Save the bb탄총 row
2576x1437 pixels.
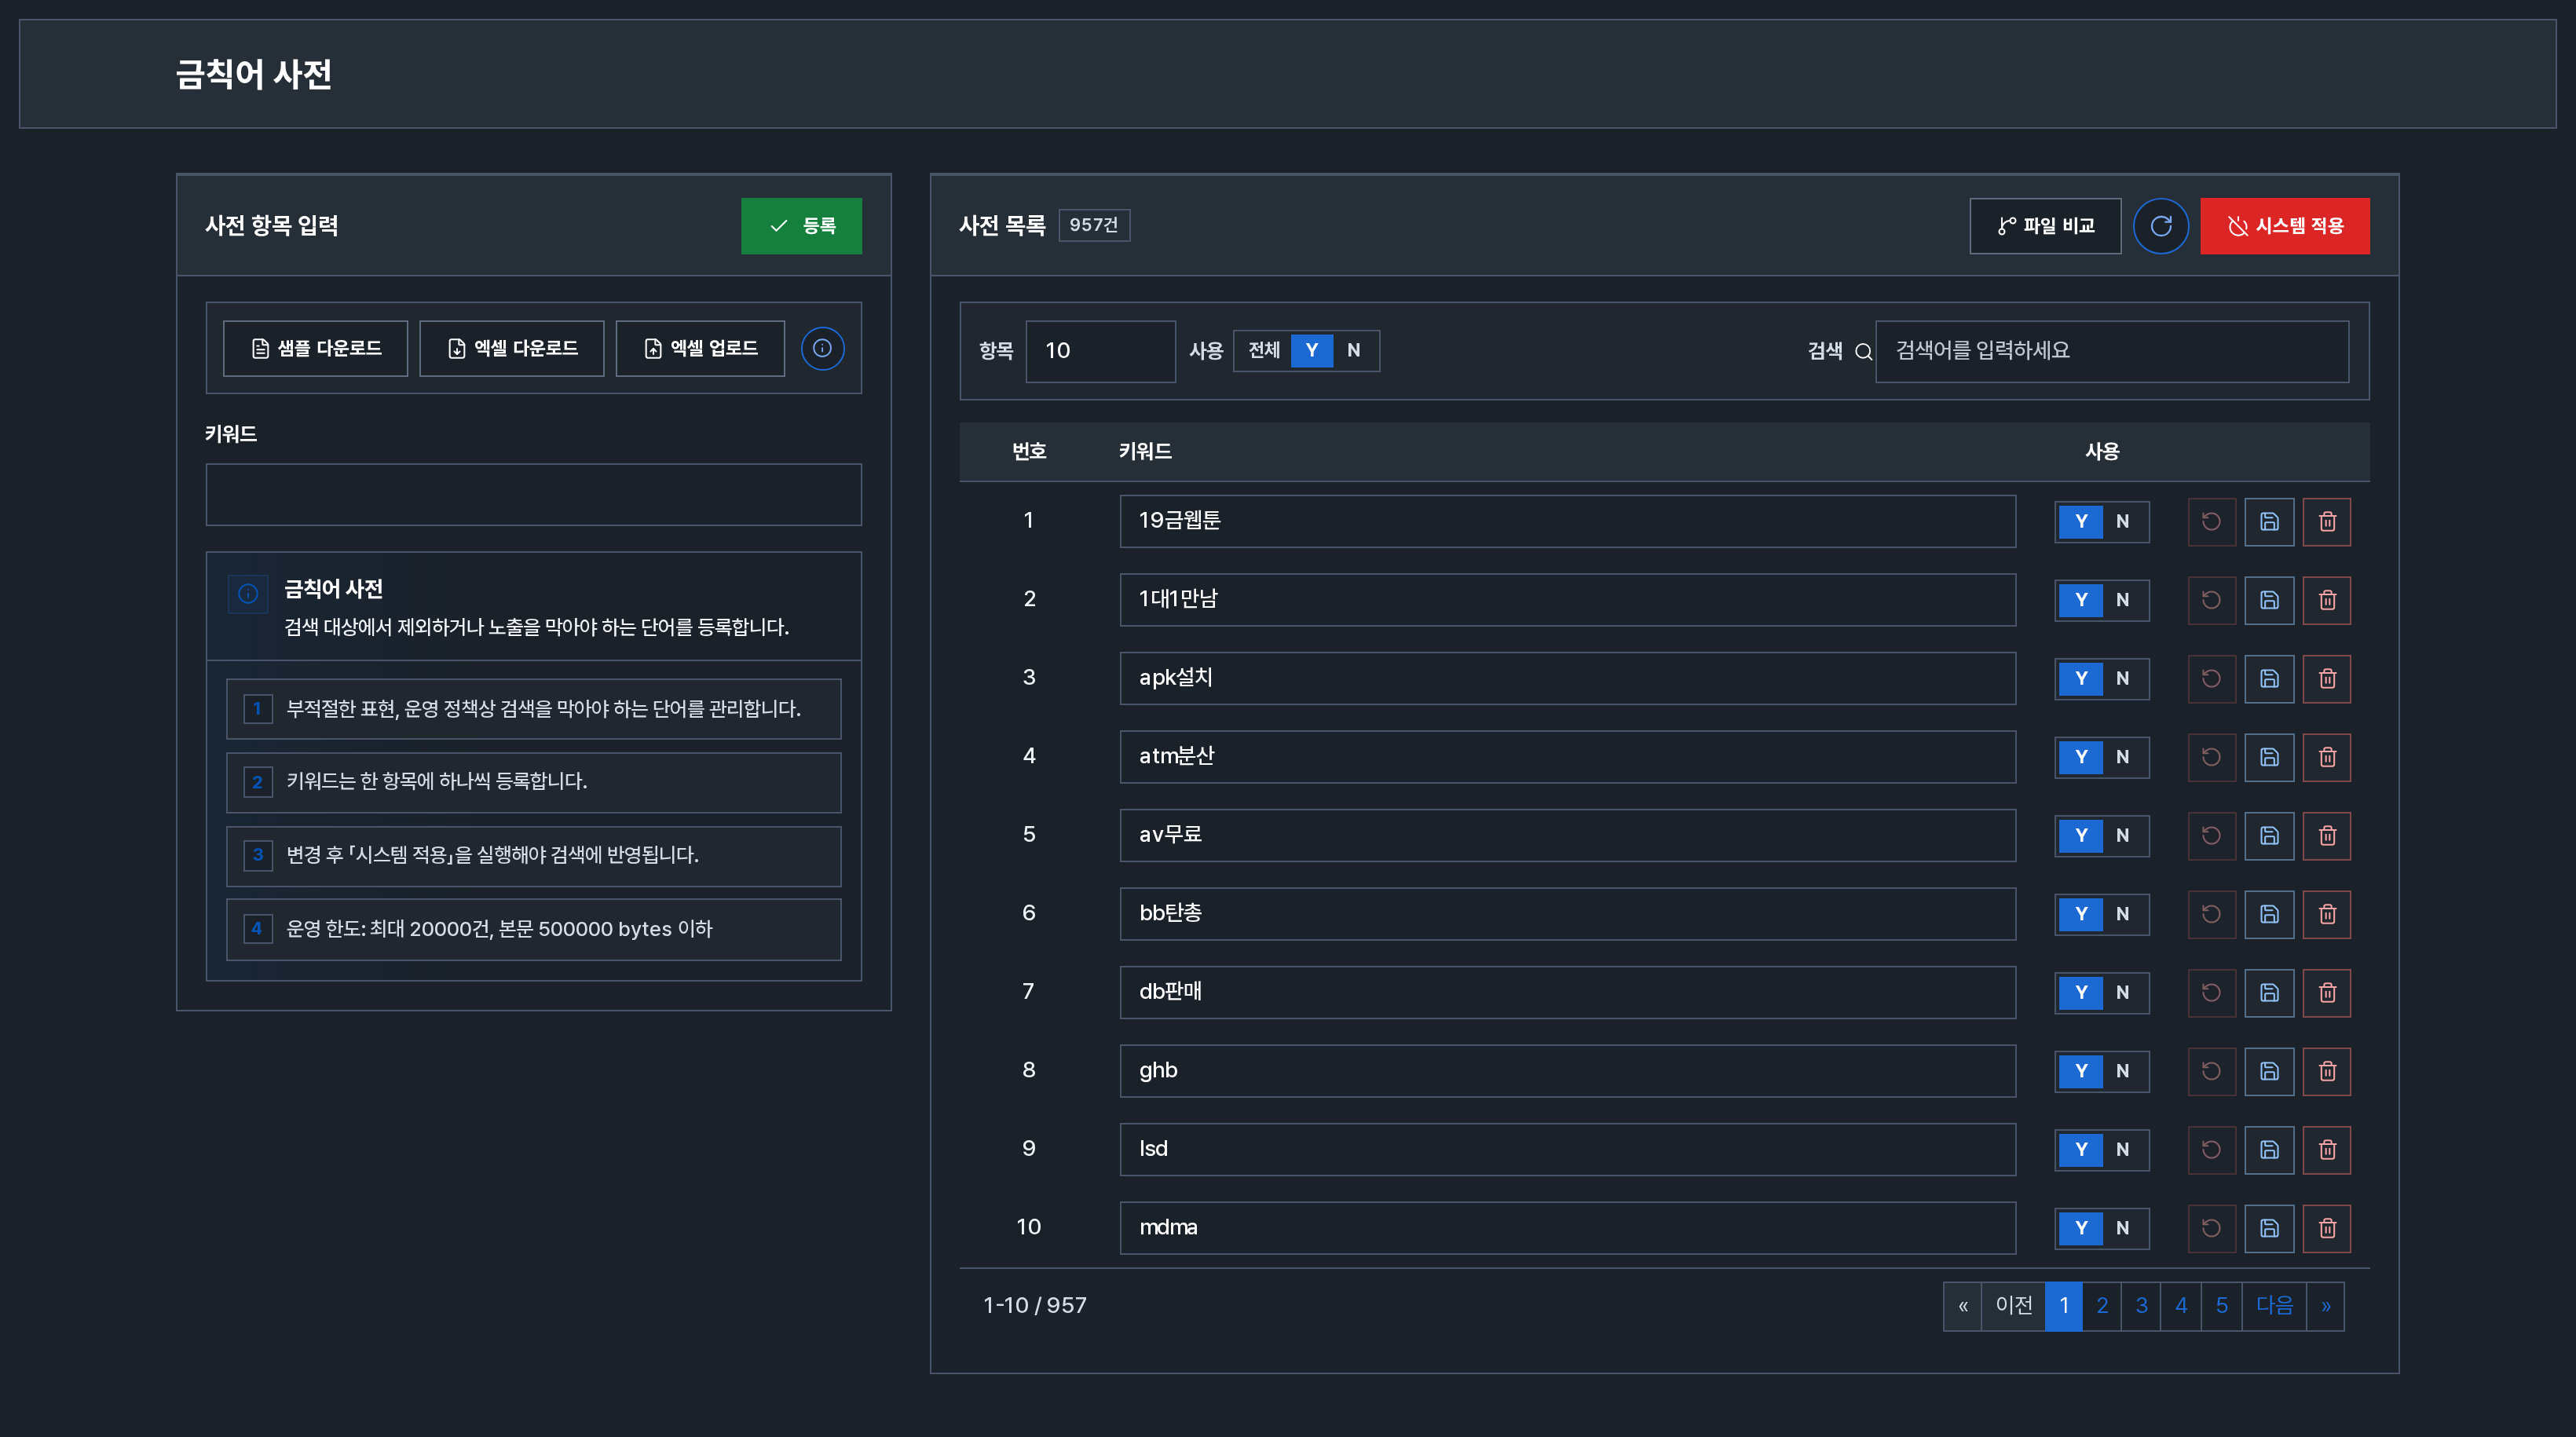coord(2269,914)
